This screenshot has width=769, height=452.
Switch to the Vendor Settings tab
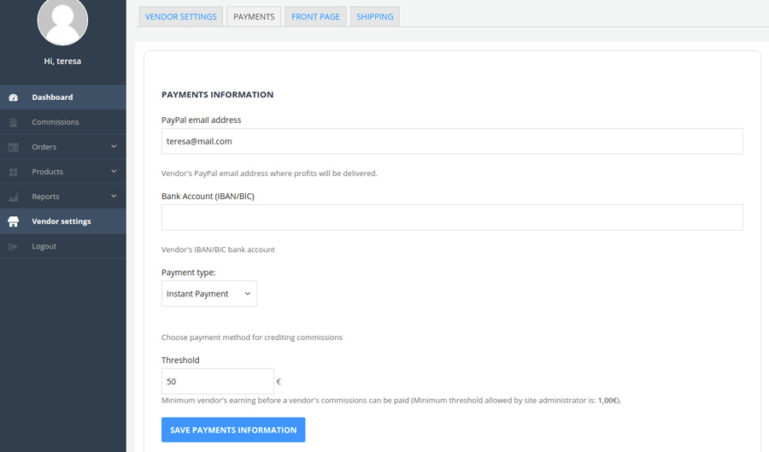tap(180, 17)
